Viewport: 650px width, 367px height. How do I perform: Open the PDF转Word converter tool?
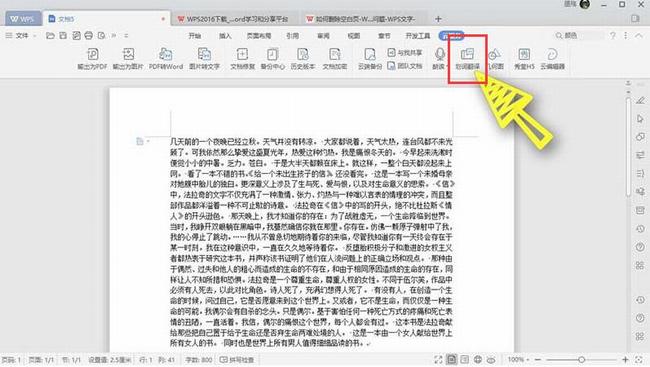[166, 58]
